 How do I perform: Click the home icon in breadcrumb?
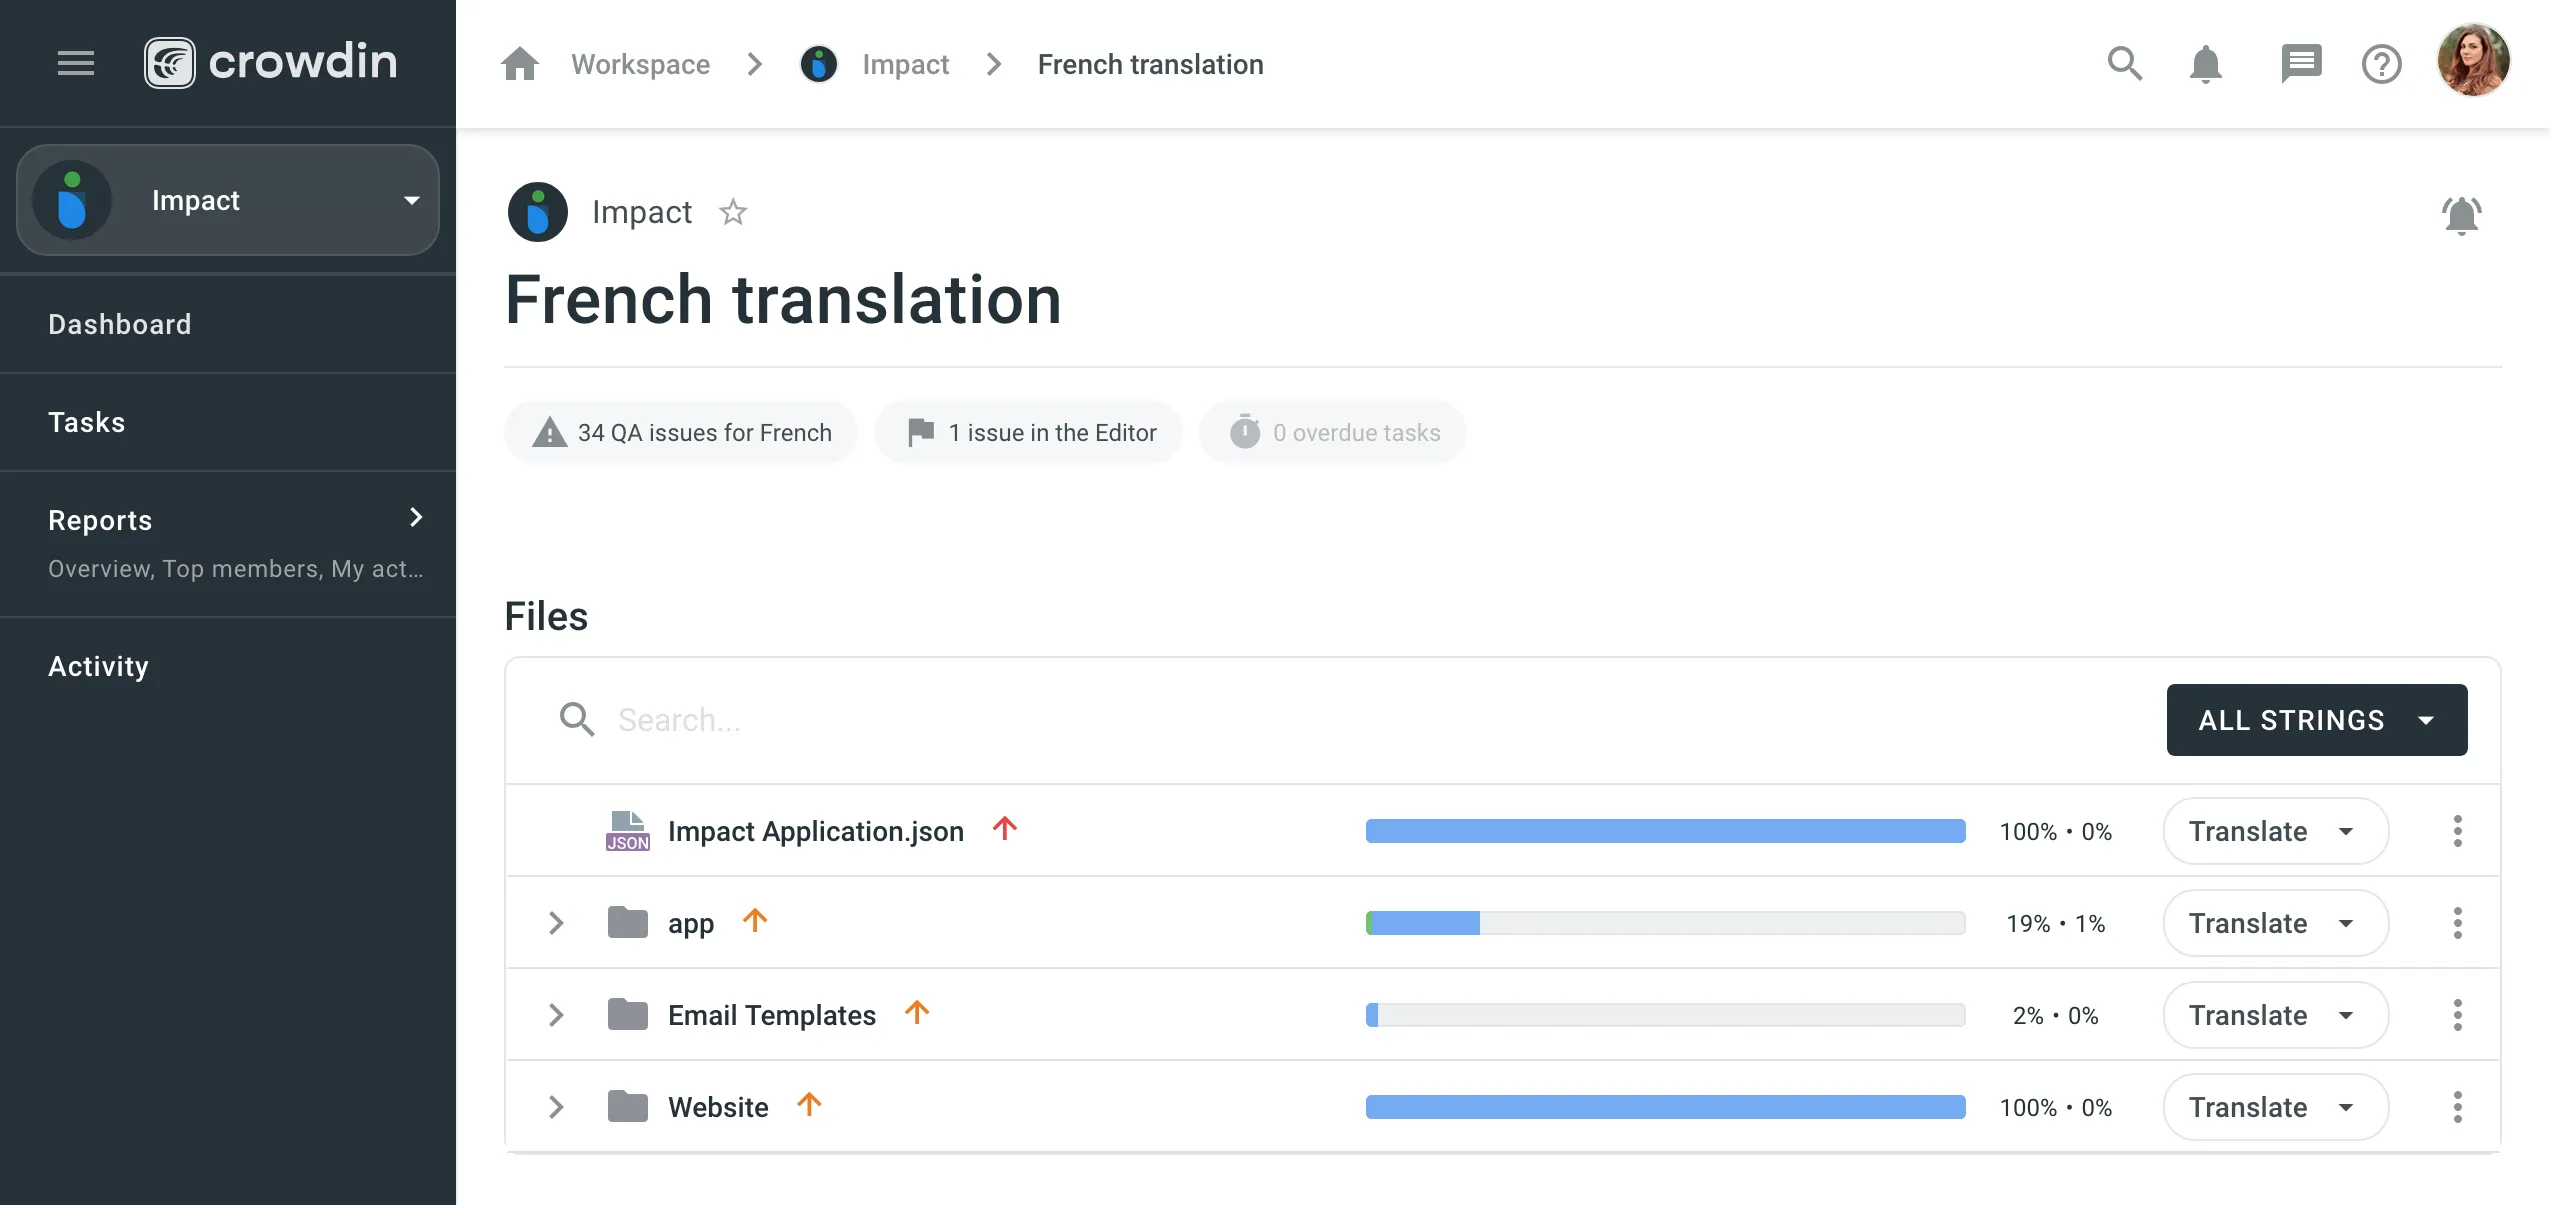[520, 64]
